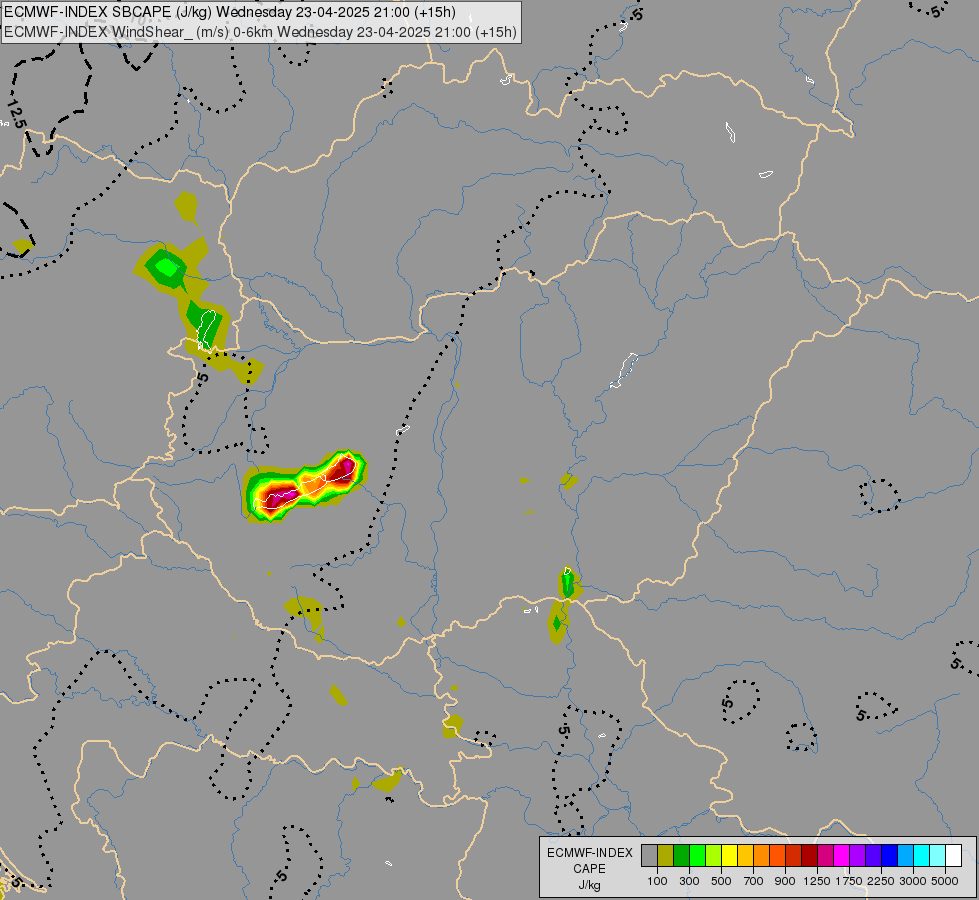
Task: Click the red-magenta CAPE maximum on the map
Action: click(x=305, y=485)
